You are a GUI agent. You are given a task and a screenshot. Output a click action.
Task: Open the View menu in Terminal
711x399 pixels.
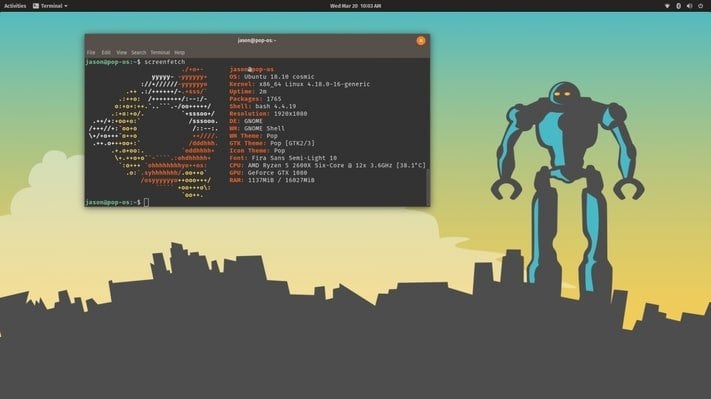[x=122, y=53]
